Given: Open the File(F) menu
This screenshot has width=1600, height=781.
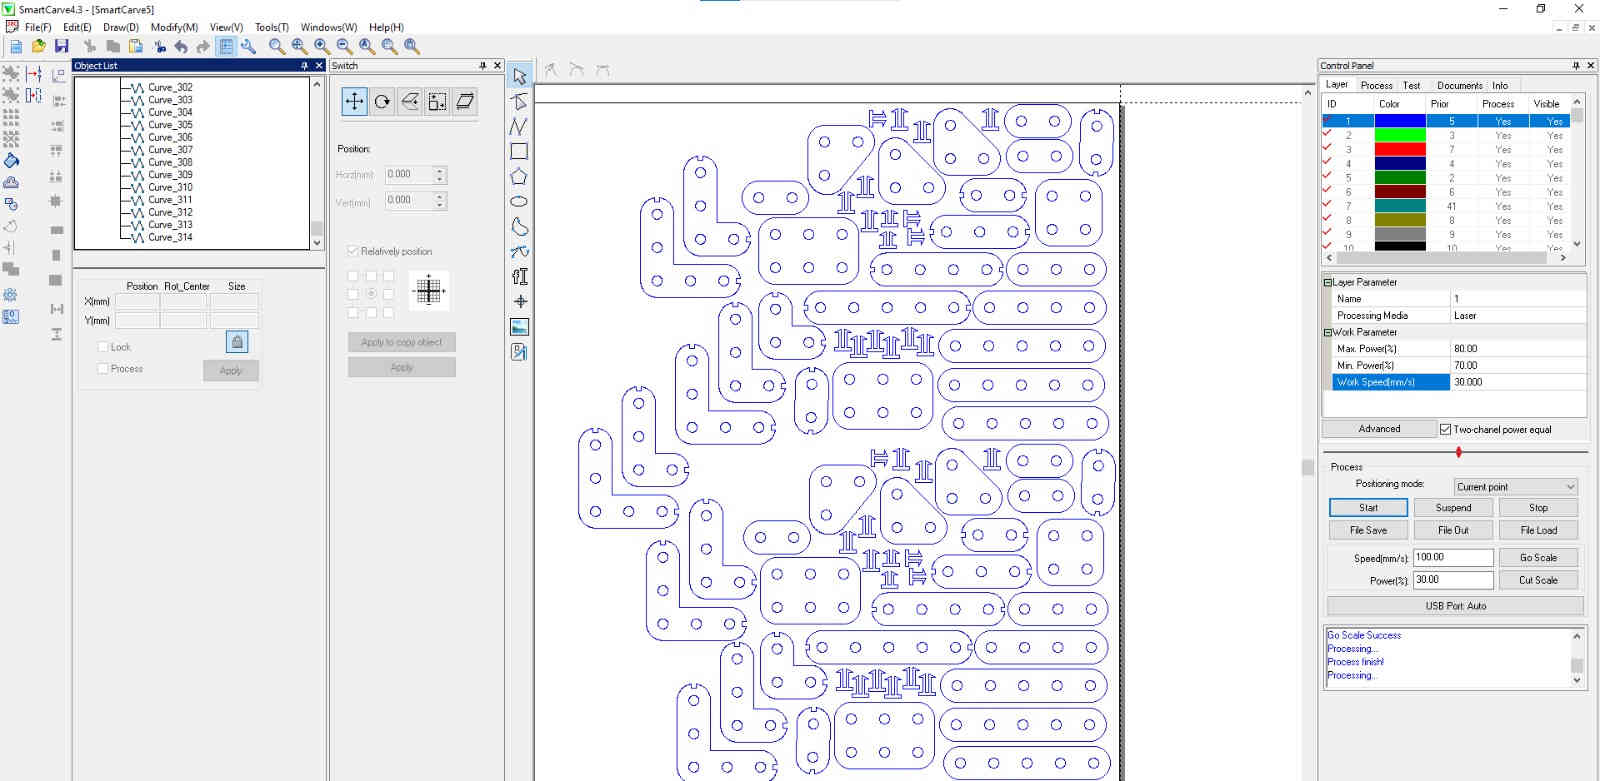Looking at the screenshot, I should click(38, 27).
